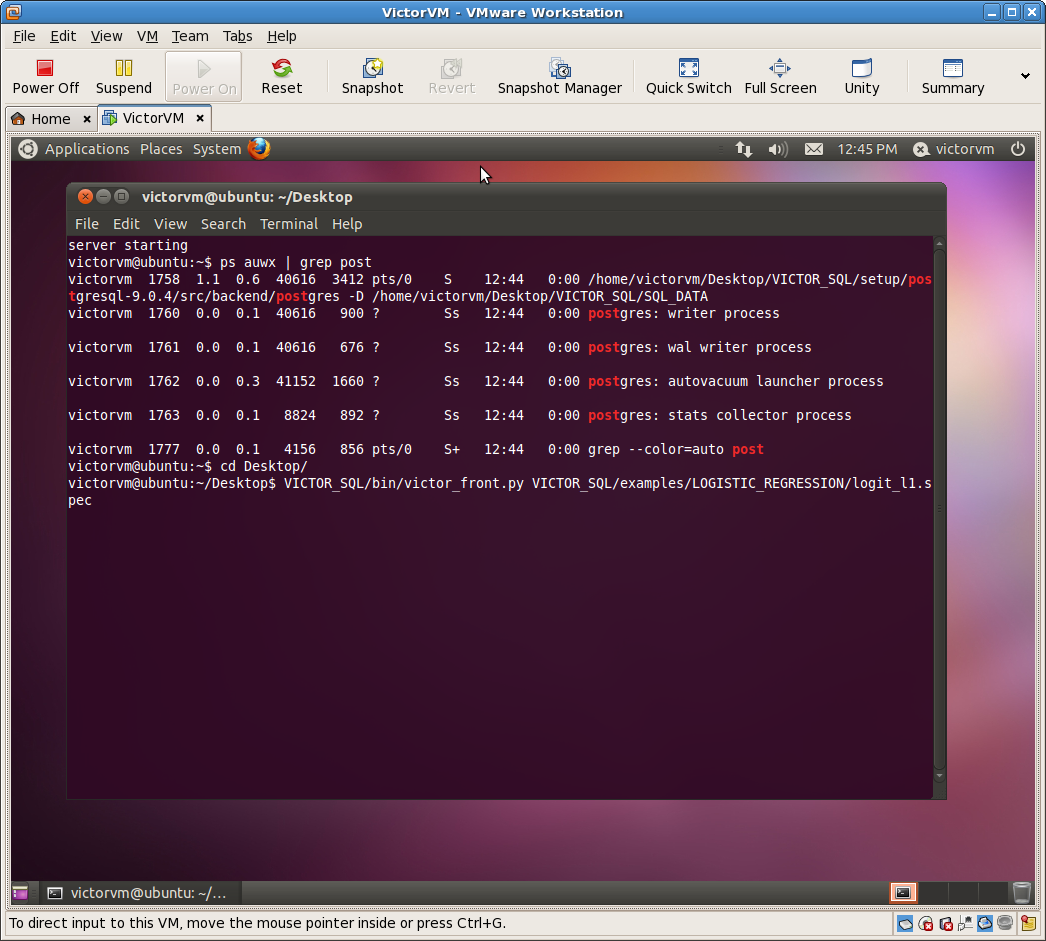Reset the virtual machine
Screen dimensions: 1046x941
281,76
